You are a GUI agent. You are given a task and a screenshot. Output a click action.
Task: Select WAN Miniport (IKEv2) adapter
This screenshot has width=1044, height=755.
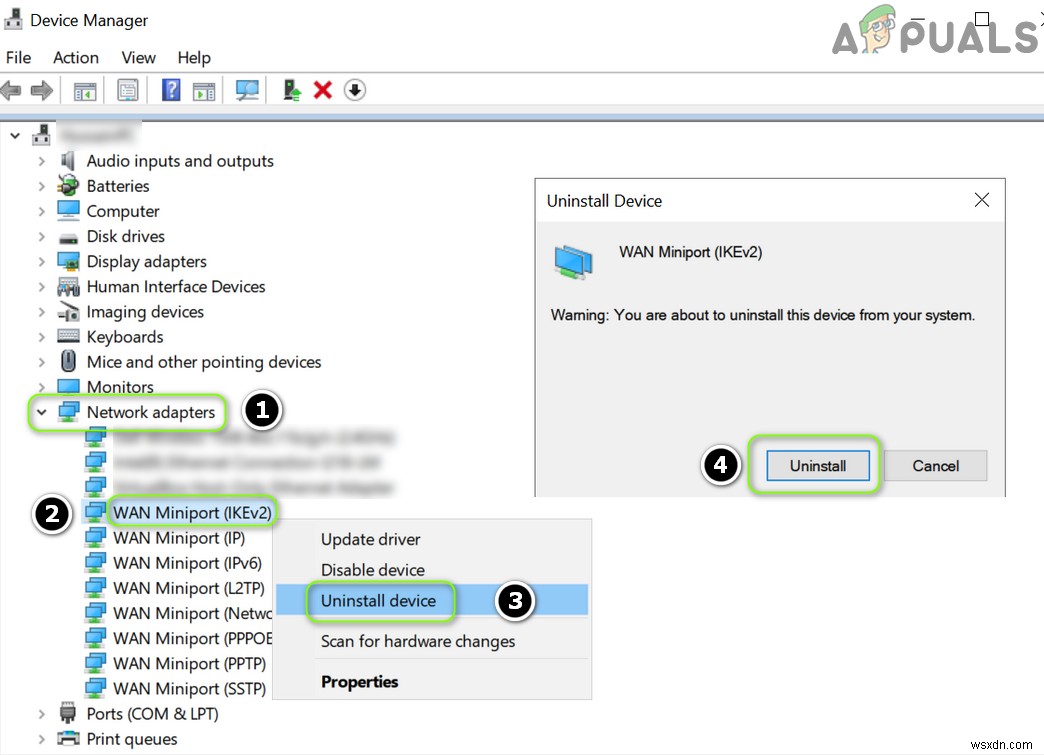(x=192, y=513)
